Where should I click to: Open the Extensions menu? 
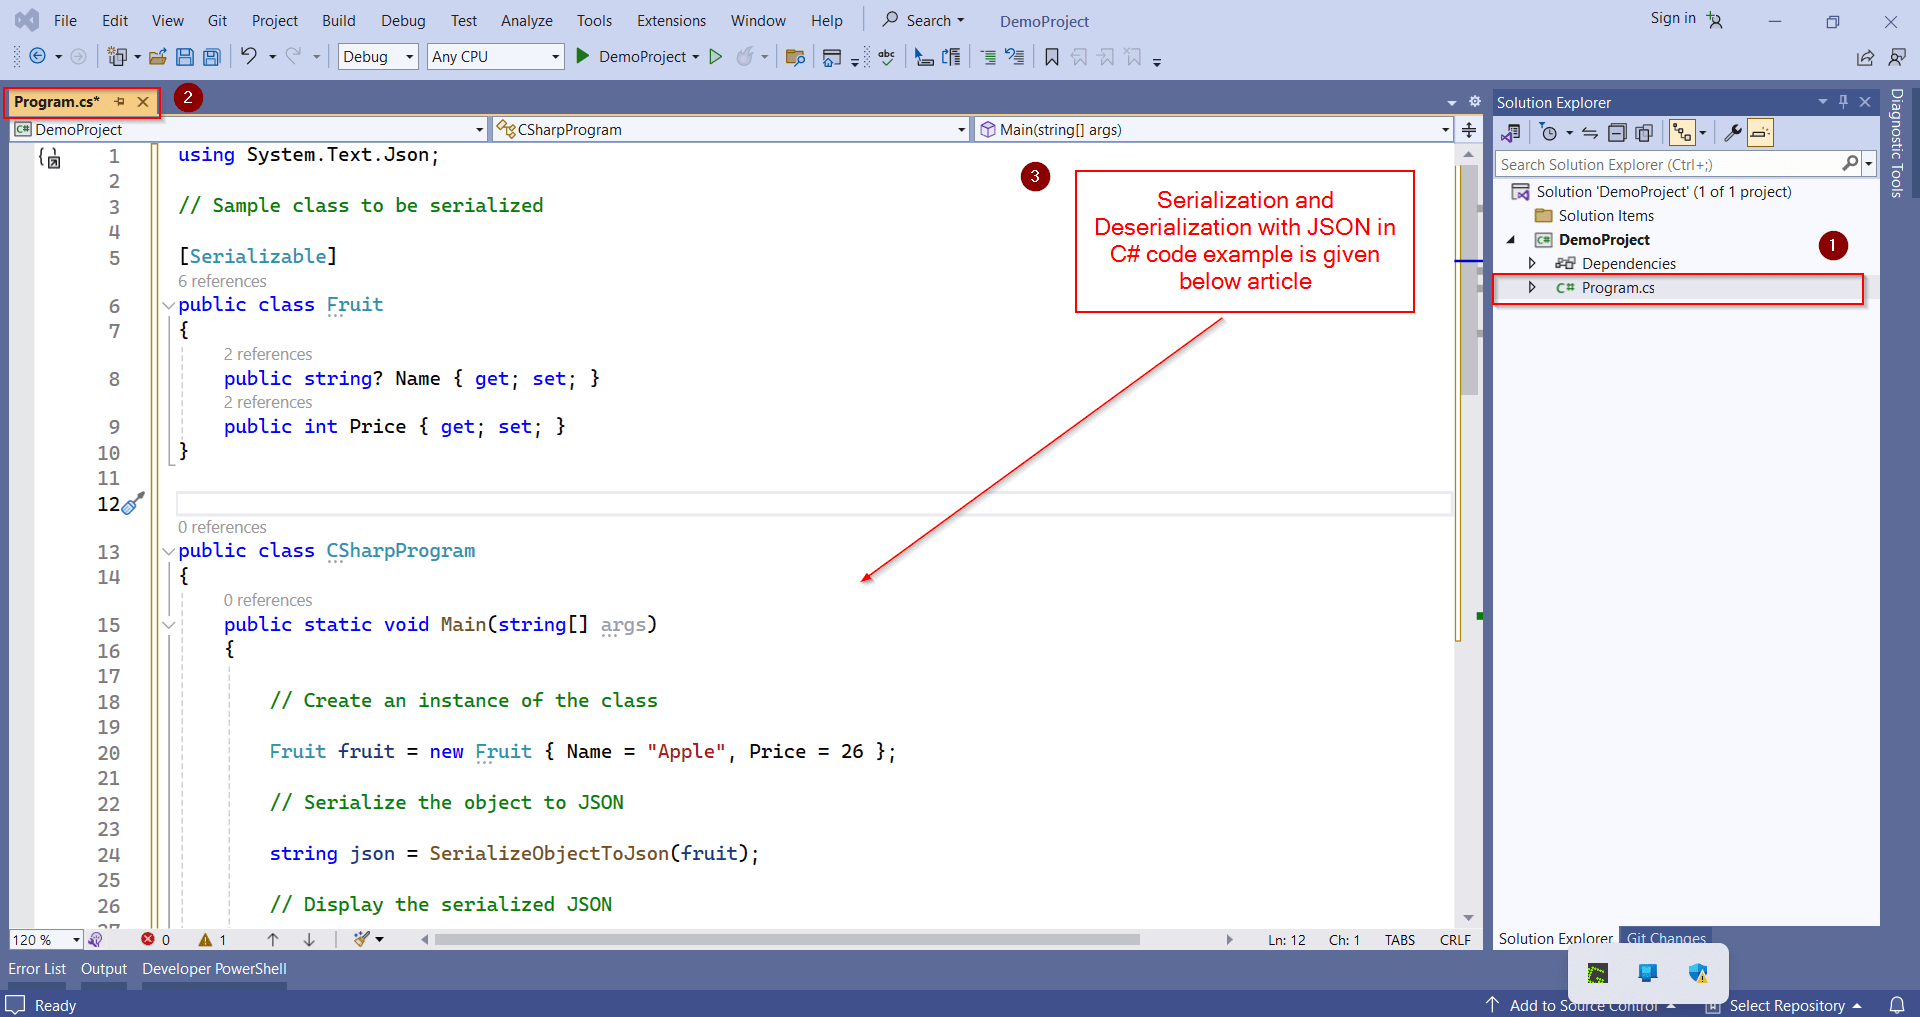coord(671,20)
